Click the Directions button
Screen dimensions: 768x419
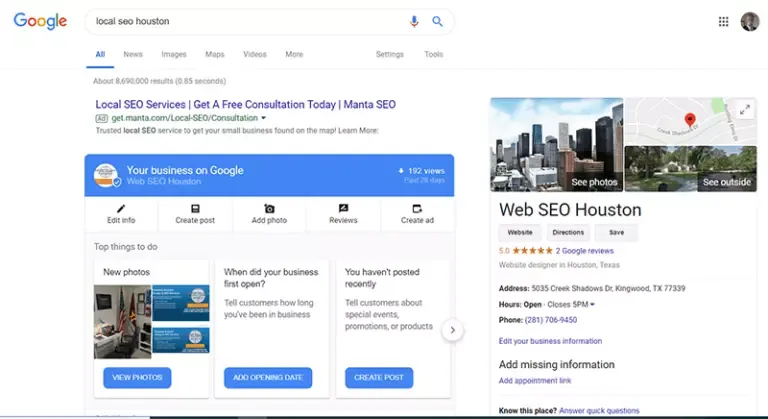568,233
